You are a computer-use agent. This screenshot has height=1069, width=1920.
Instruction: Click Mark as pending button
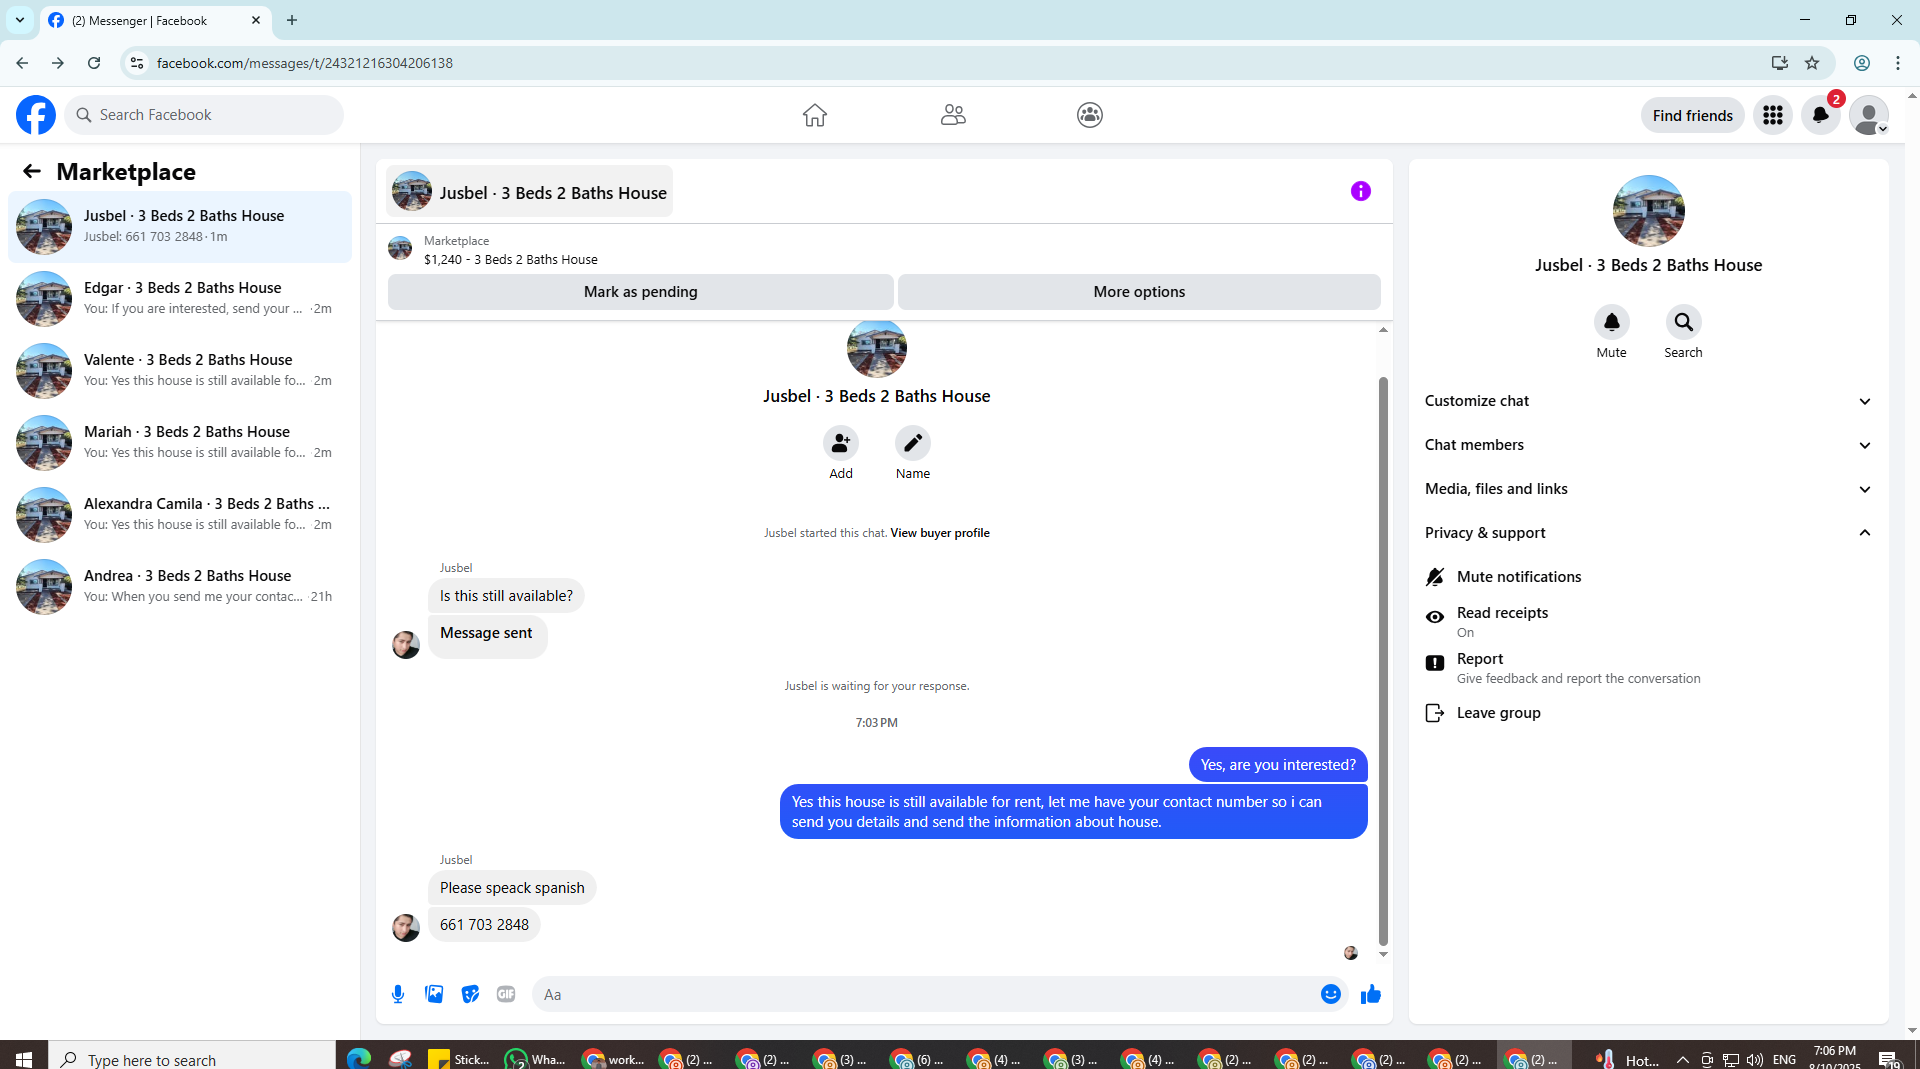point(641,292)
